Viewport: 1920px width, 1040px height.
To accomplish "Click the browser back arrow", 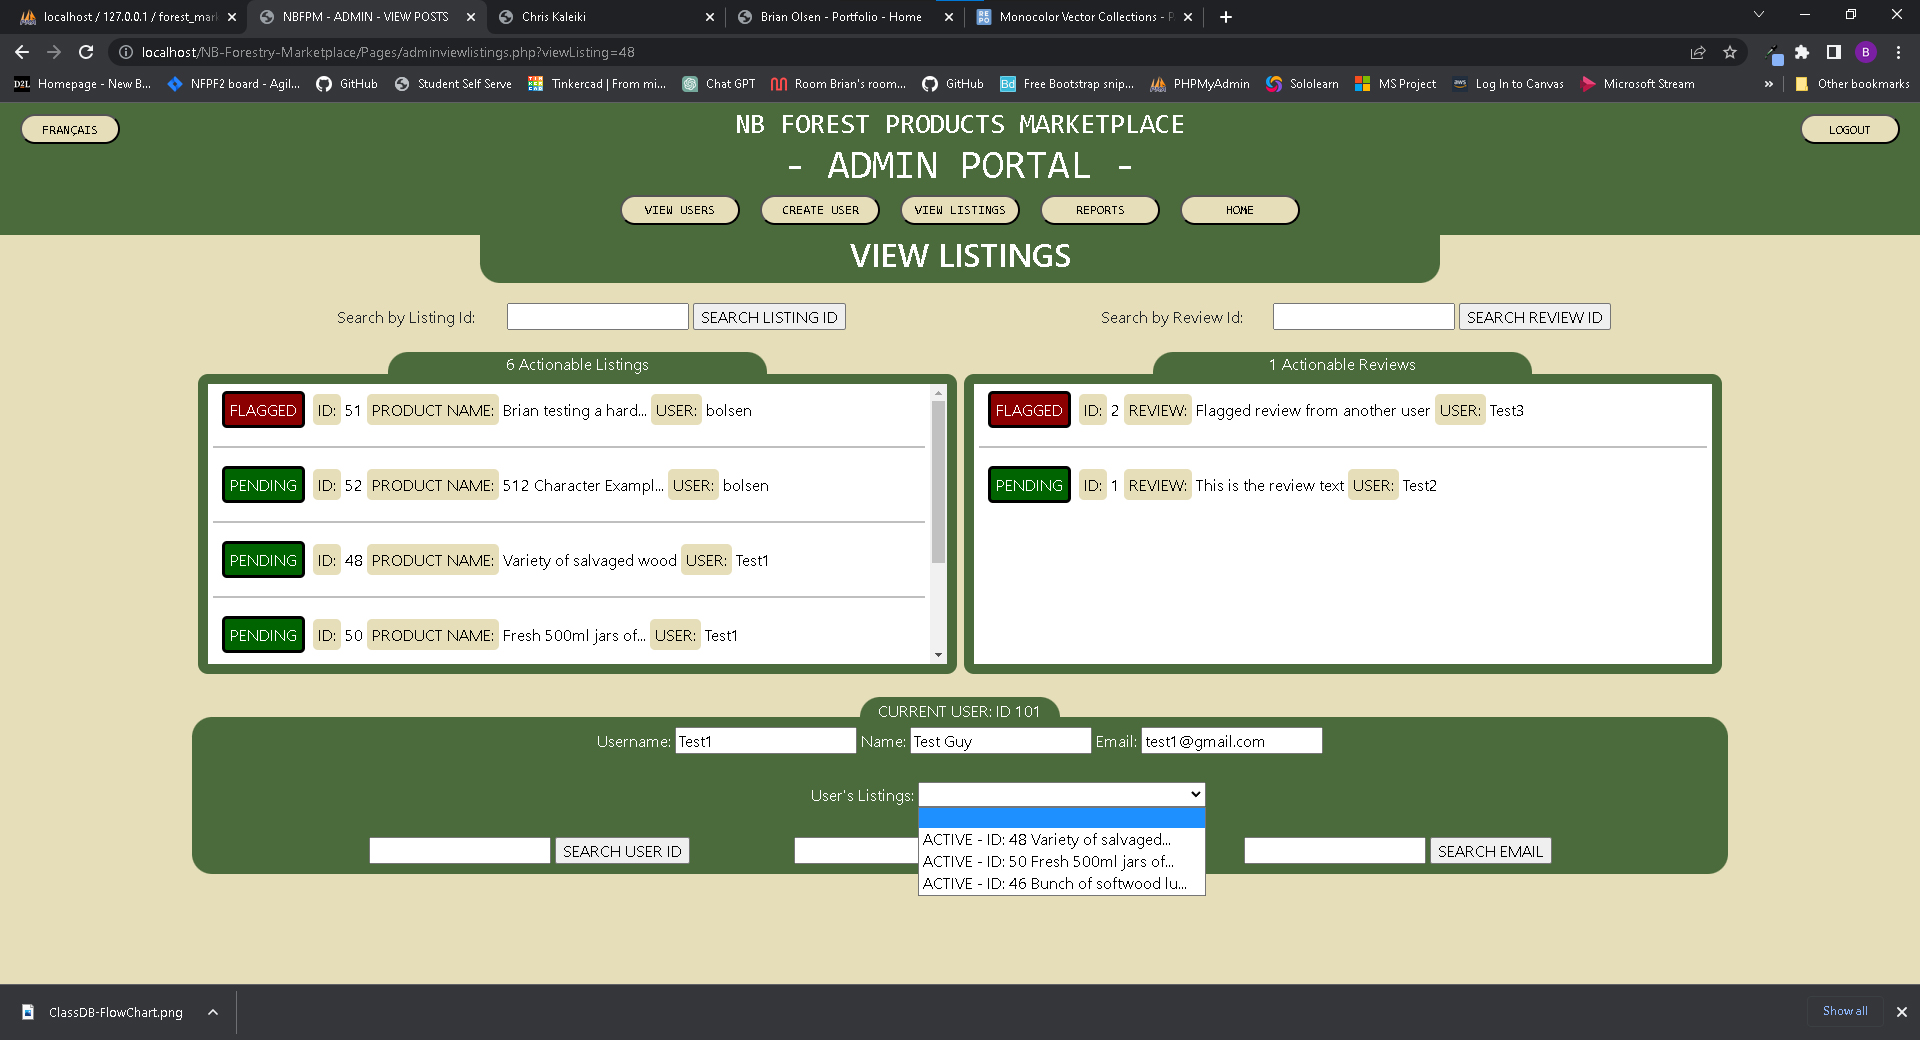I will pyautogui.click(x=22, y=52).
